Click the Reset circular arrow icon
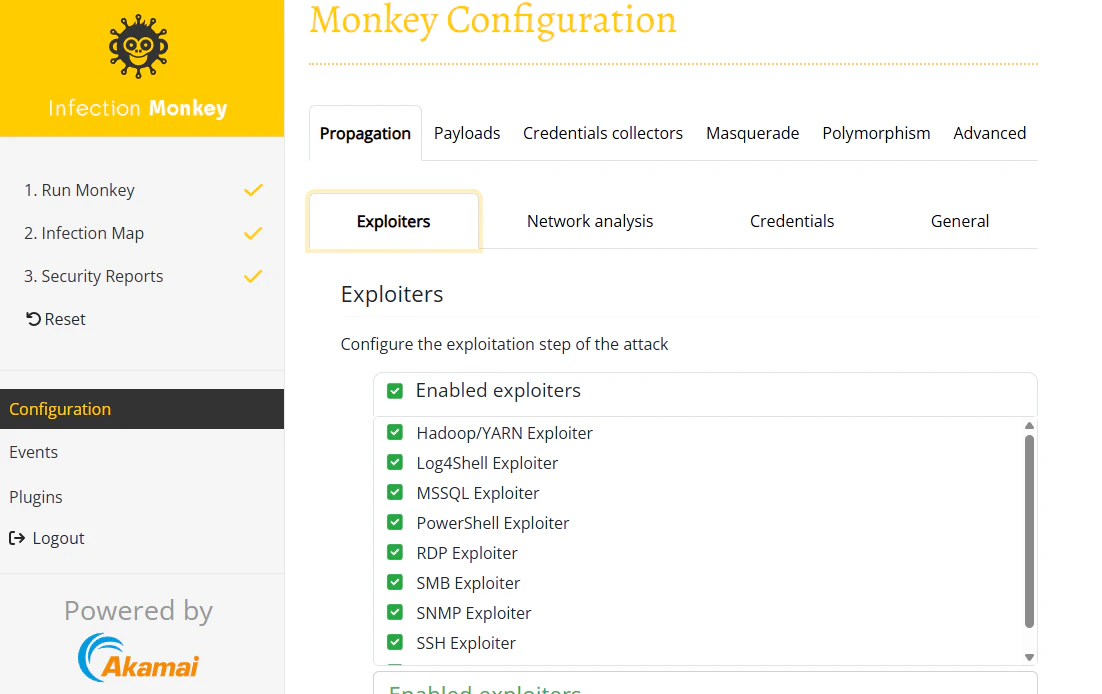This screenshot has height=694, width=1102. point(33,319)
